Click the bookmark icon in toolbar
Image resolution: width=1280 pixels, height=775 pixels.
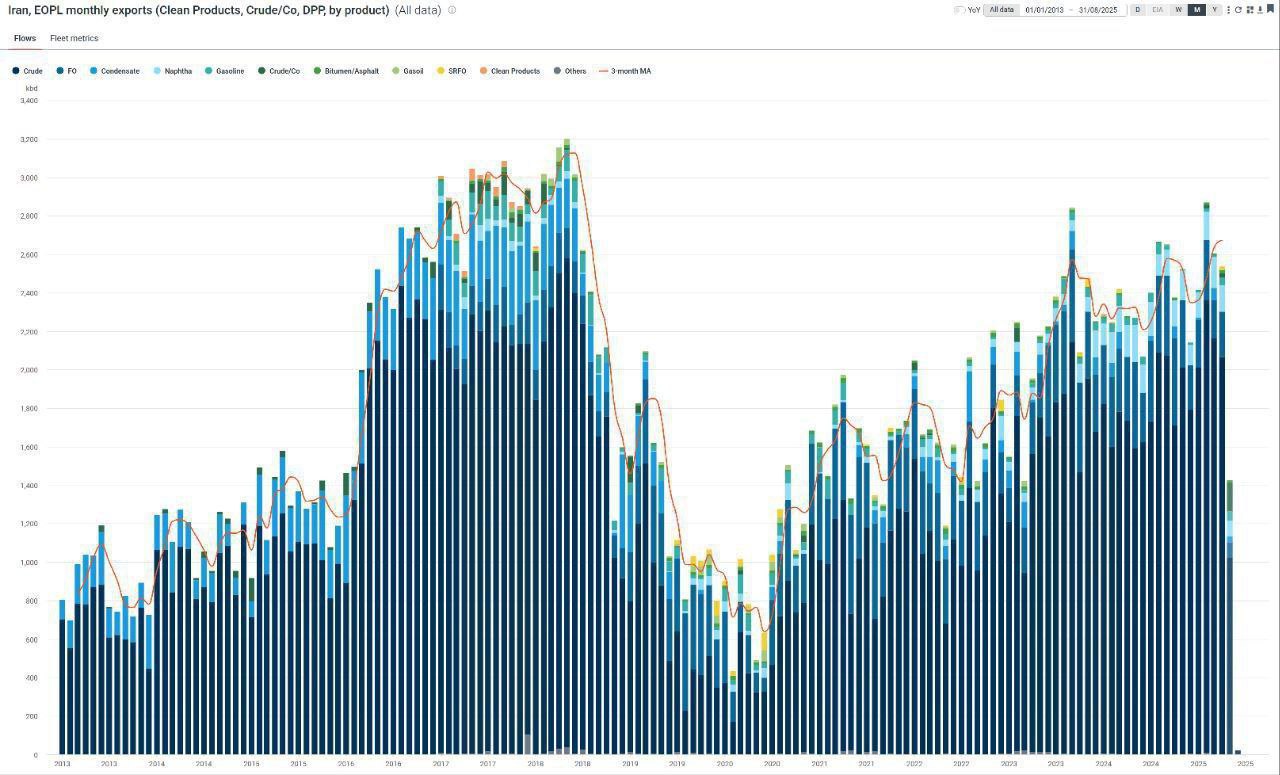(1270, 9)
